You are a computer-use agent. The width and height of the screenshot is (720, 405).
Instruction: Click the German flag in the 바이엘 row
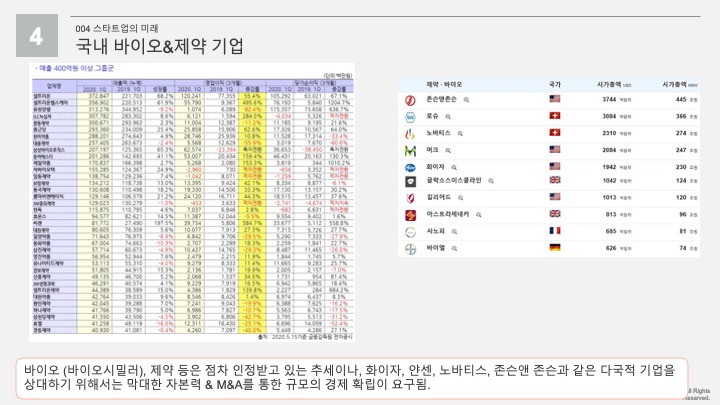click(x=555, y=248)
